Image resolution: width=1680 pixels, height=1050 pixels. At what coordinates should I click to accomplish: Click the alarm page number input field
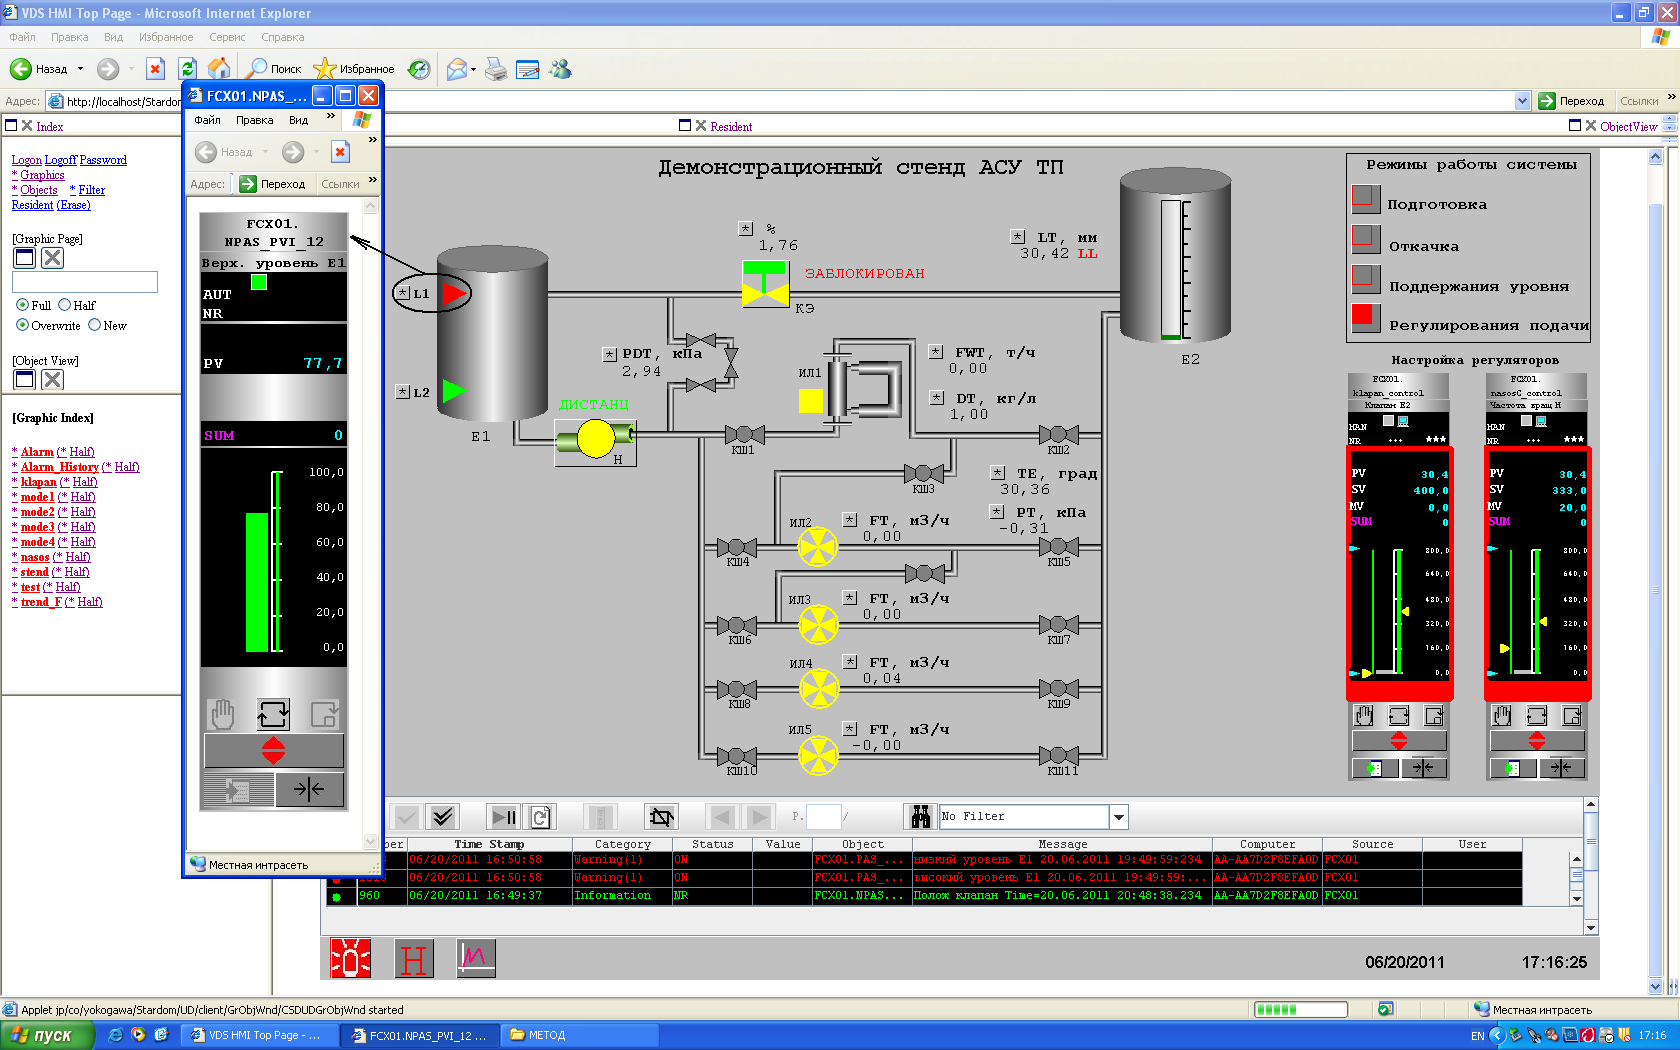(823, 817)
